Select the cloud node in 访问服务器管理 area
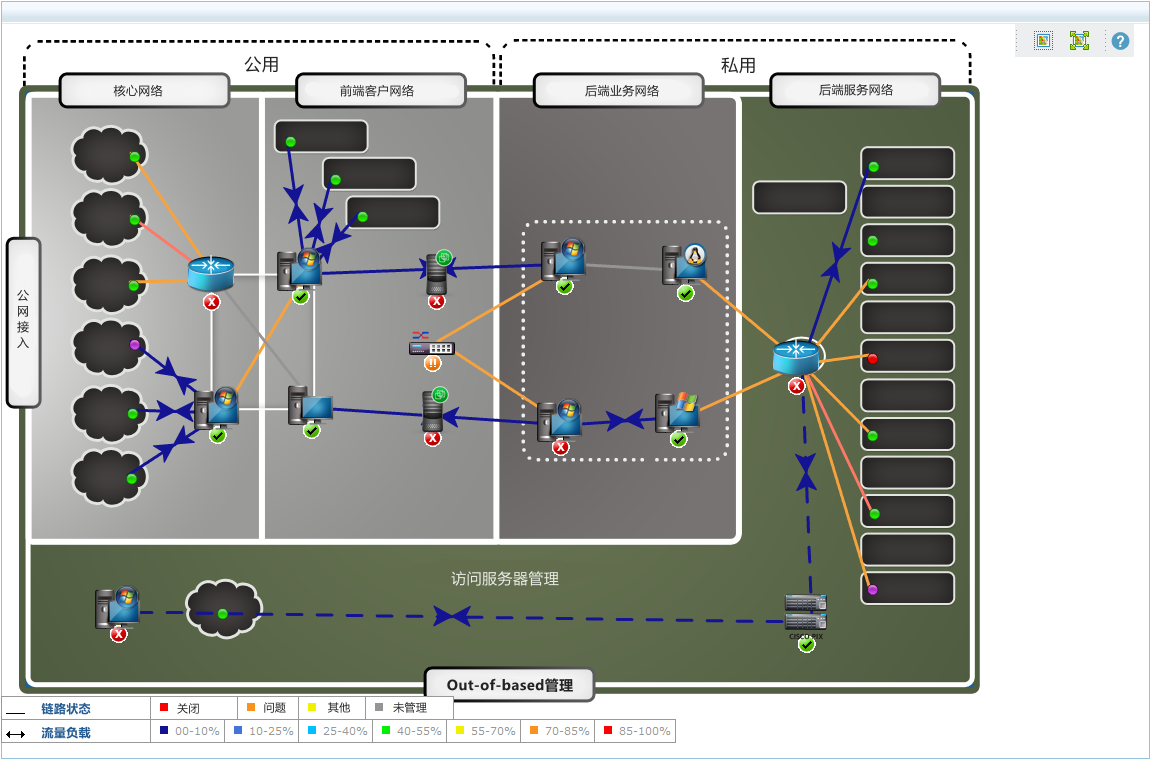The image size is (1152, 760). point(223,608)
